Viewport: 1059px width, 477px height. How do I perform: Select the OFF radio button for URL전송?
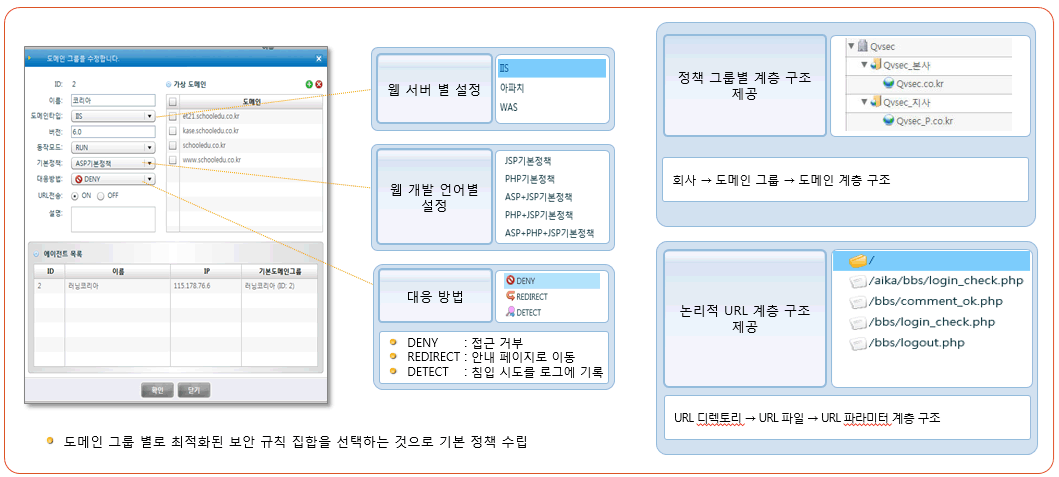[101, 195]
